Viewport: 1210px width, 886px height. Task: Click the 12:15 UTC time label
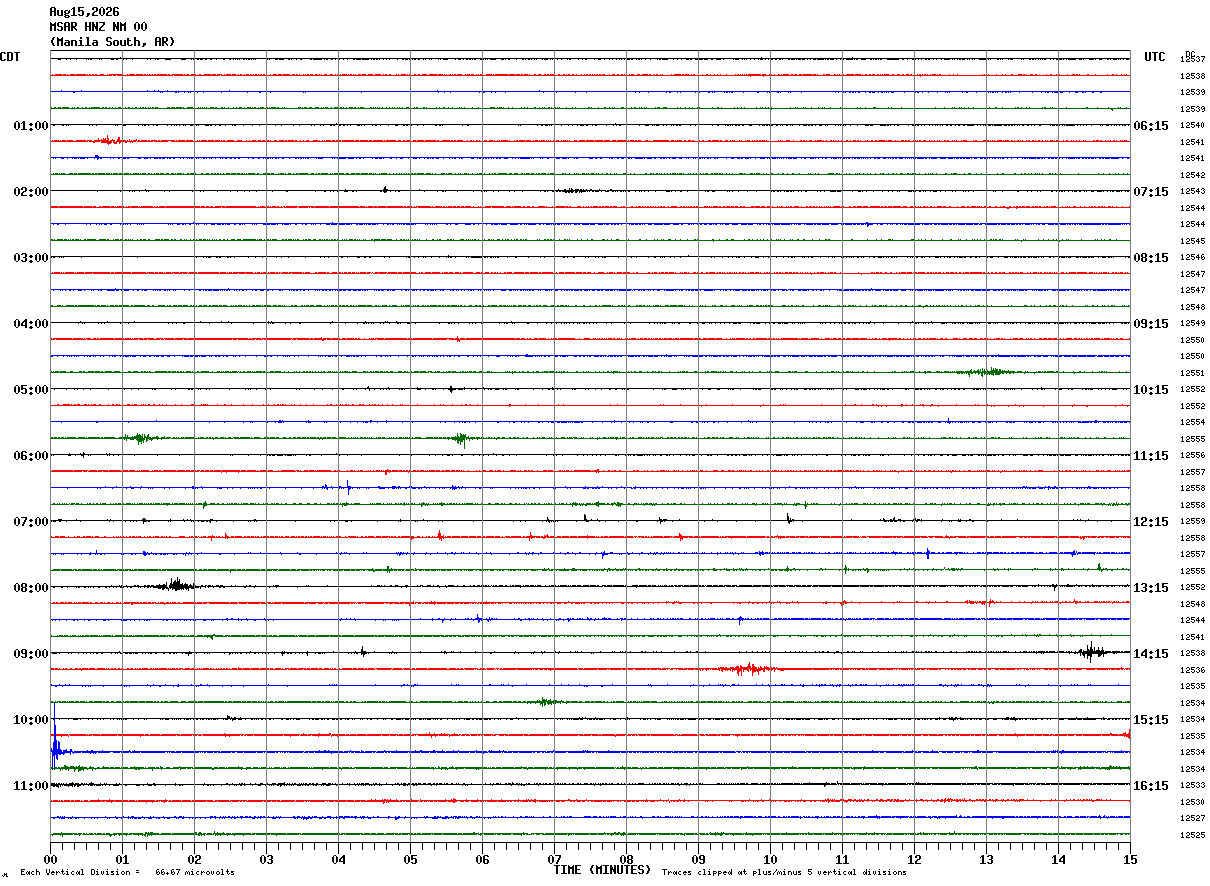(x=1150, y=522)
